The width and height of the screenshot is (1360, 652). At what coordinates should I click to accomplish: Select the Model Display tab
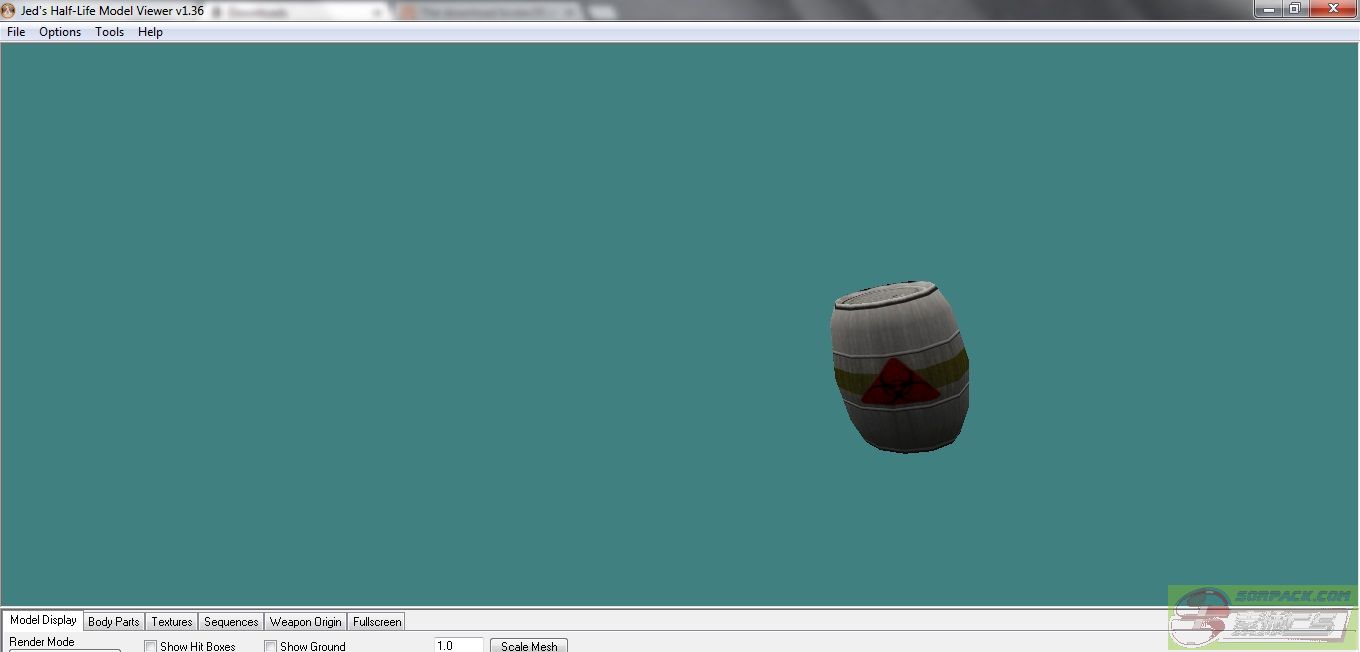point(43,620)
